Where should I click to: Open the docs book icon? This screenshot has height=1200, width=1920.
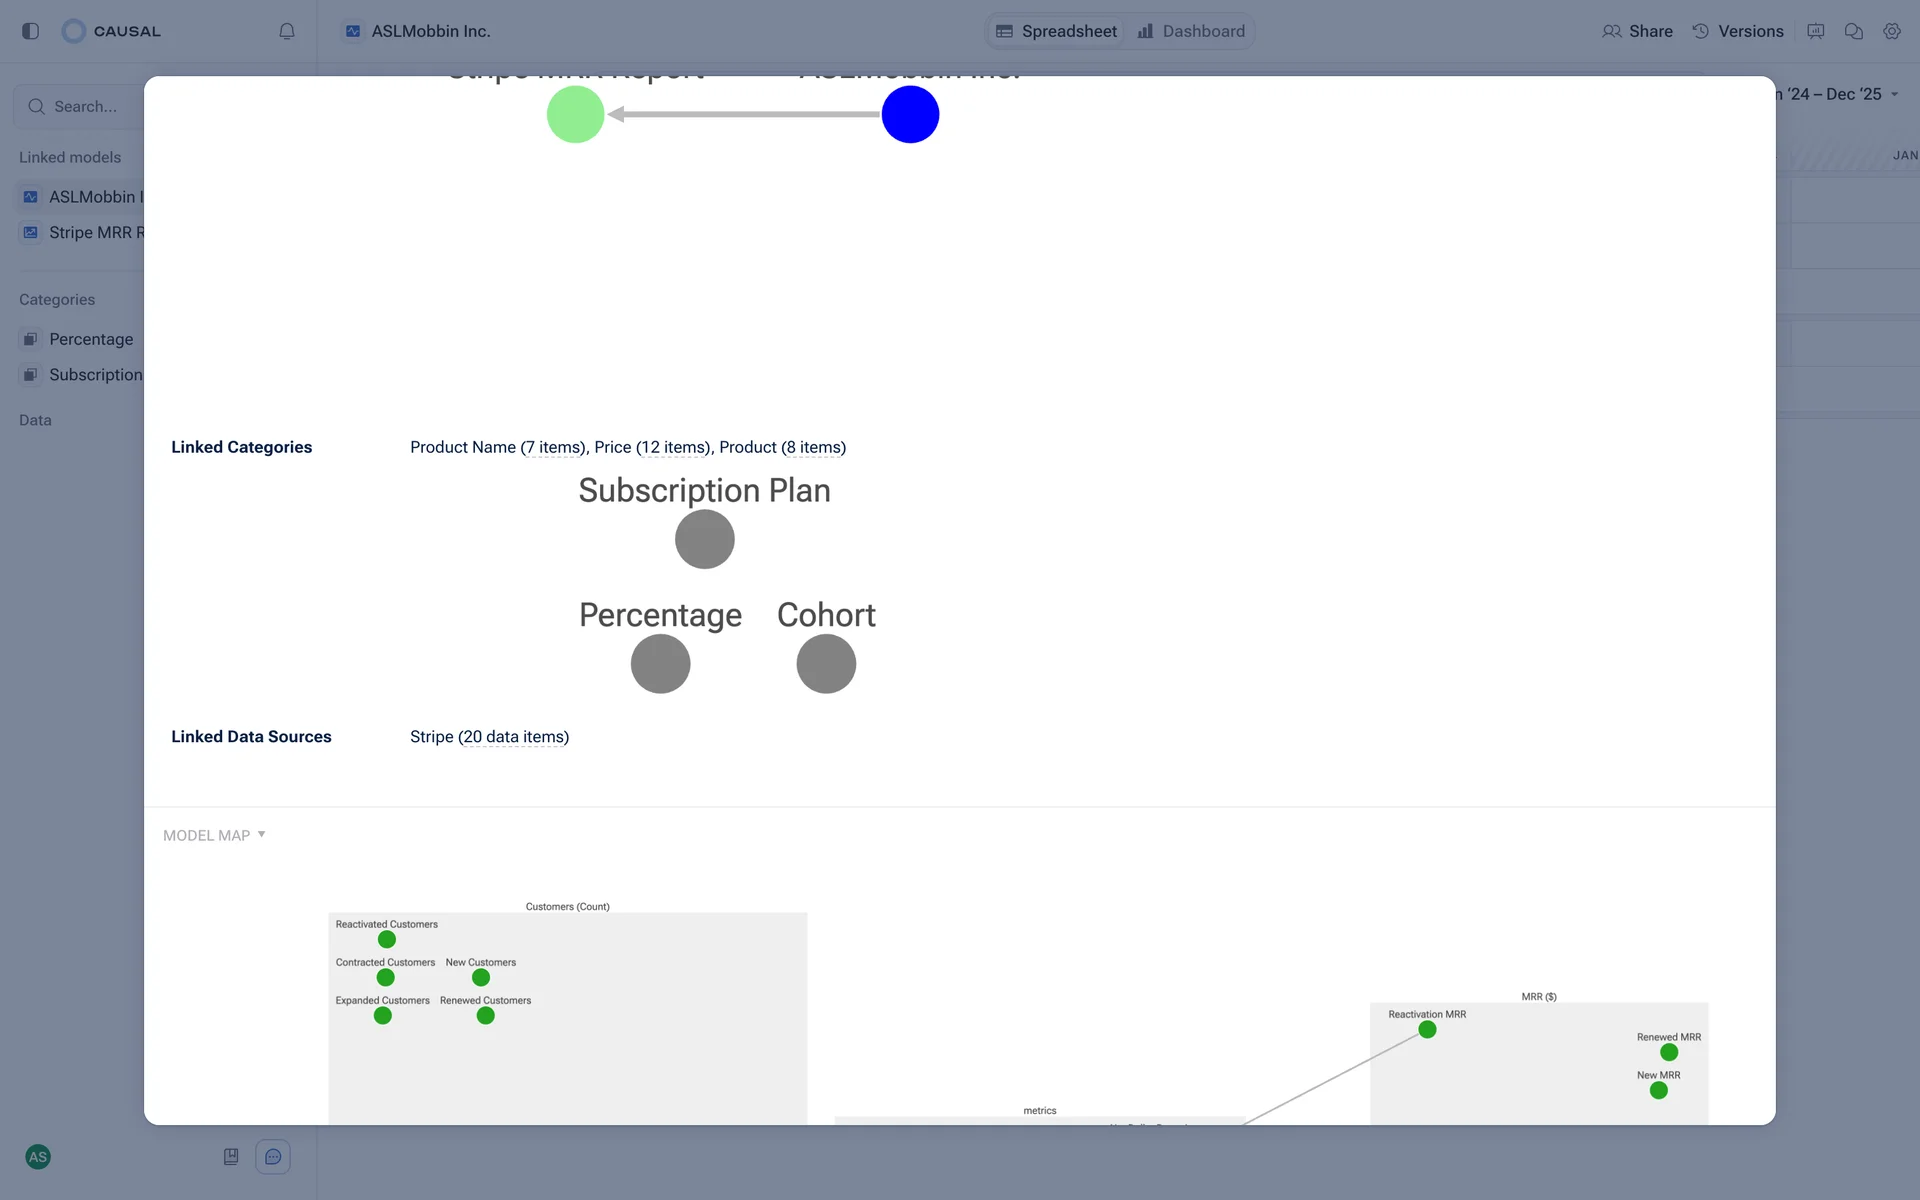coord(231,1157)
